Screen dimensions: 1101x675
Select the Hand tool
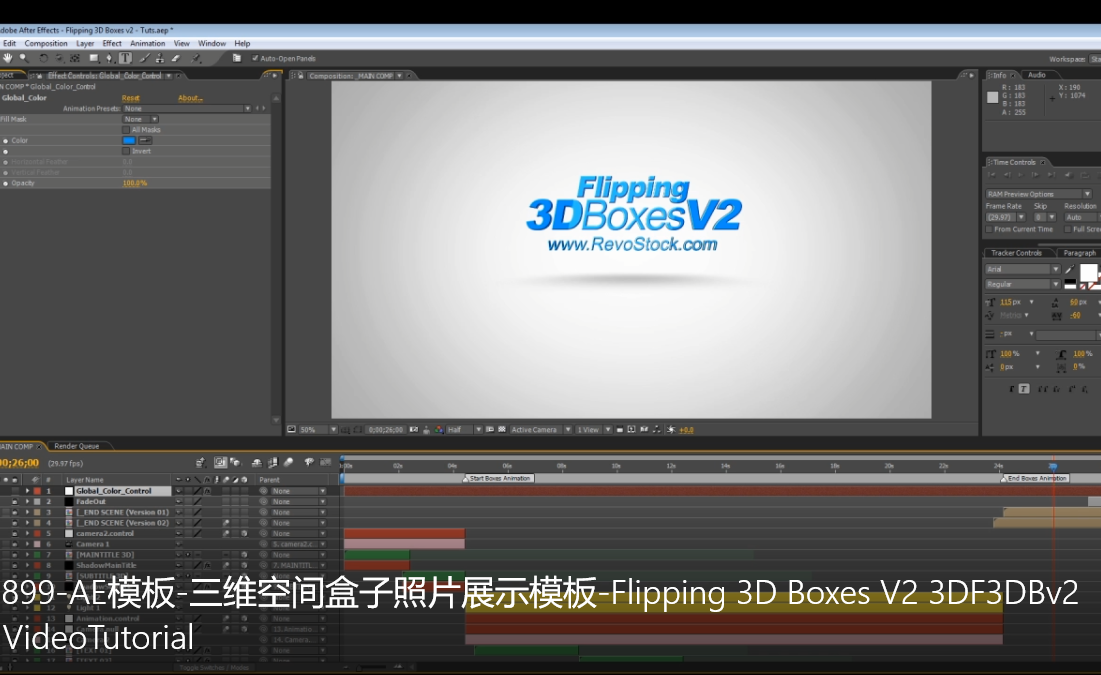8,58
